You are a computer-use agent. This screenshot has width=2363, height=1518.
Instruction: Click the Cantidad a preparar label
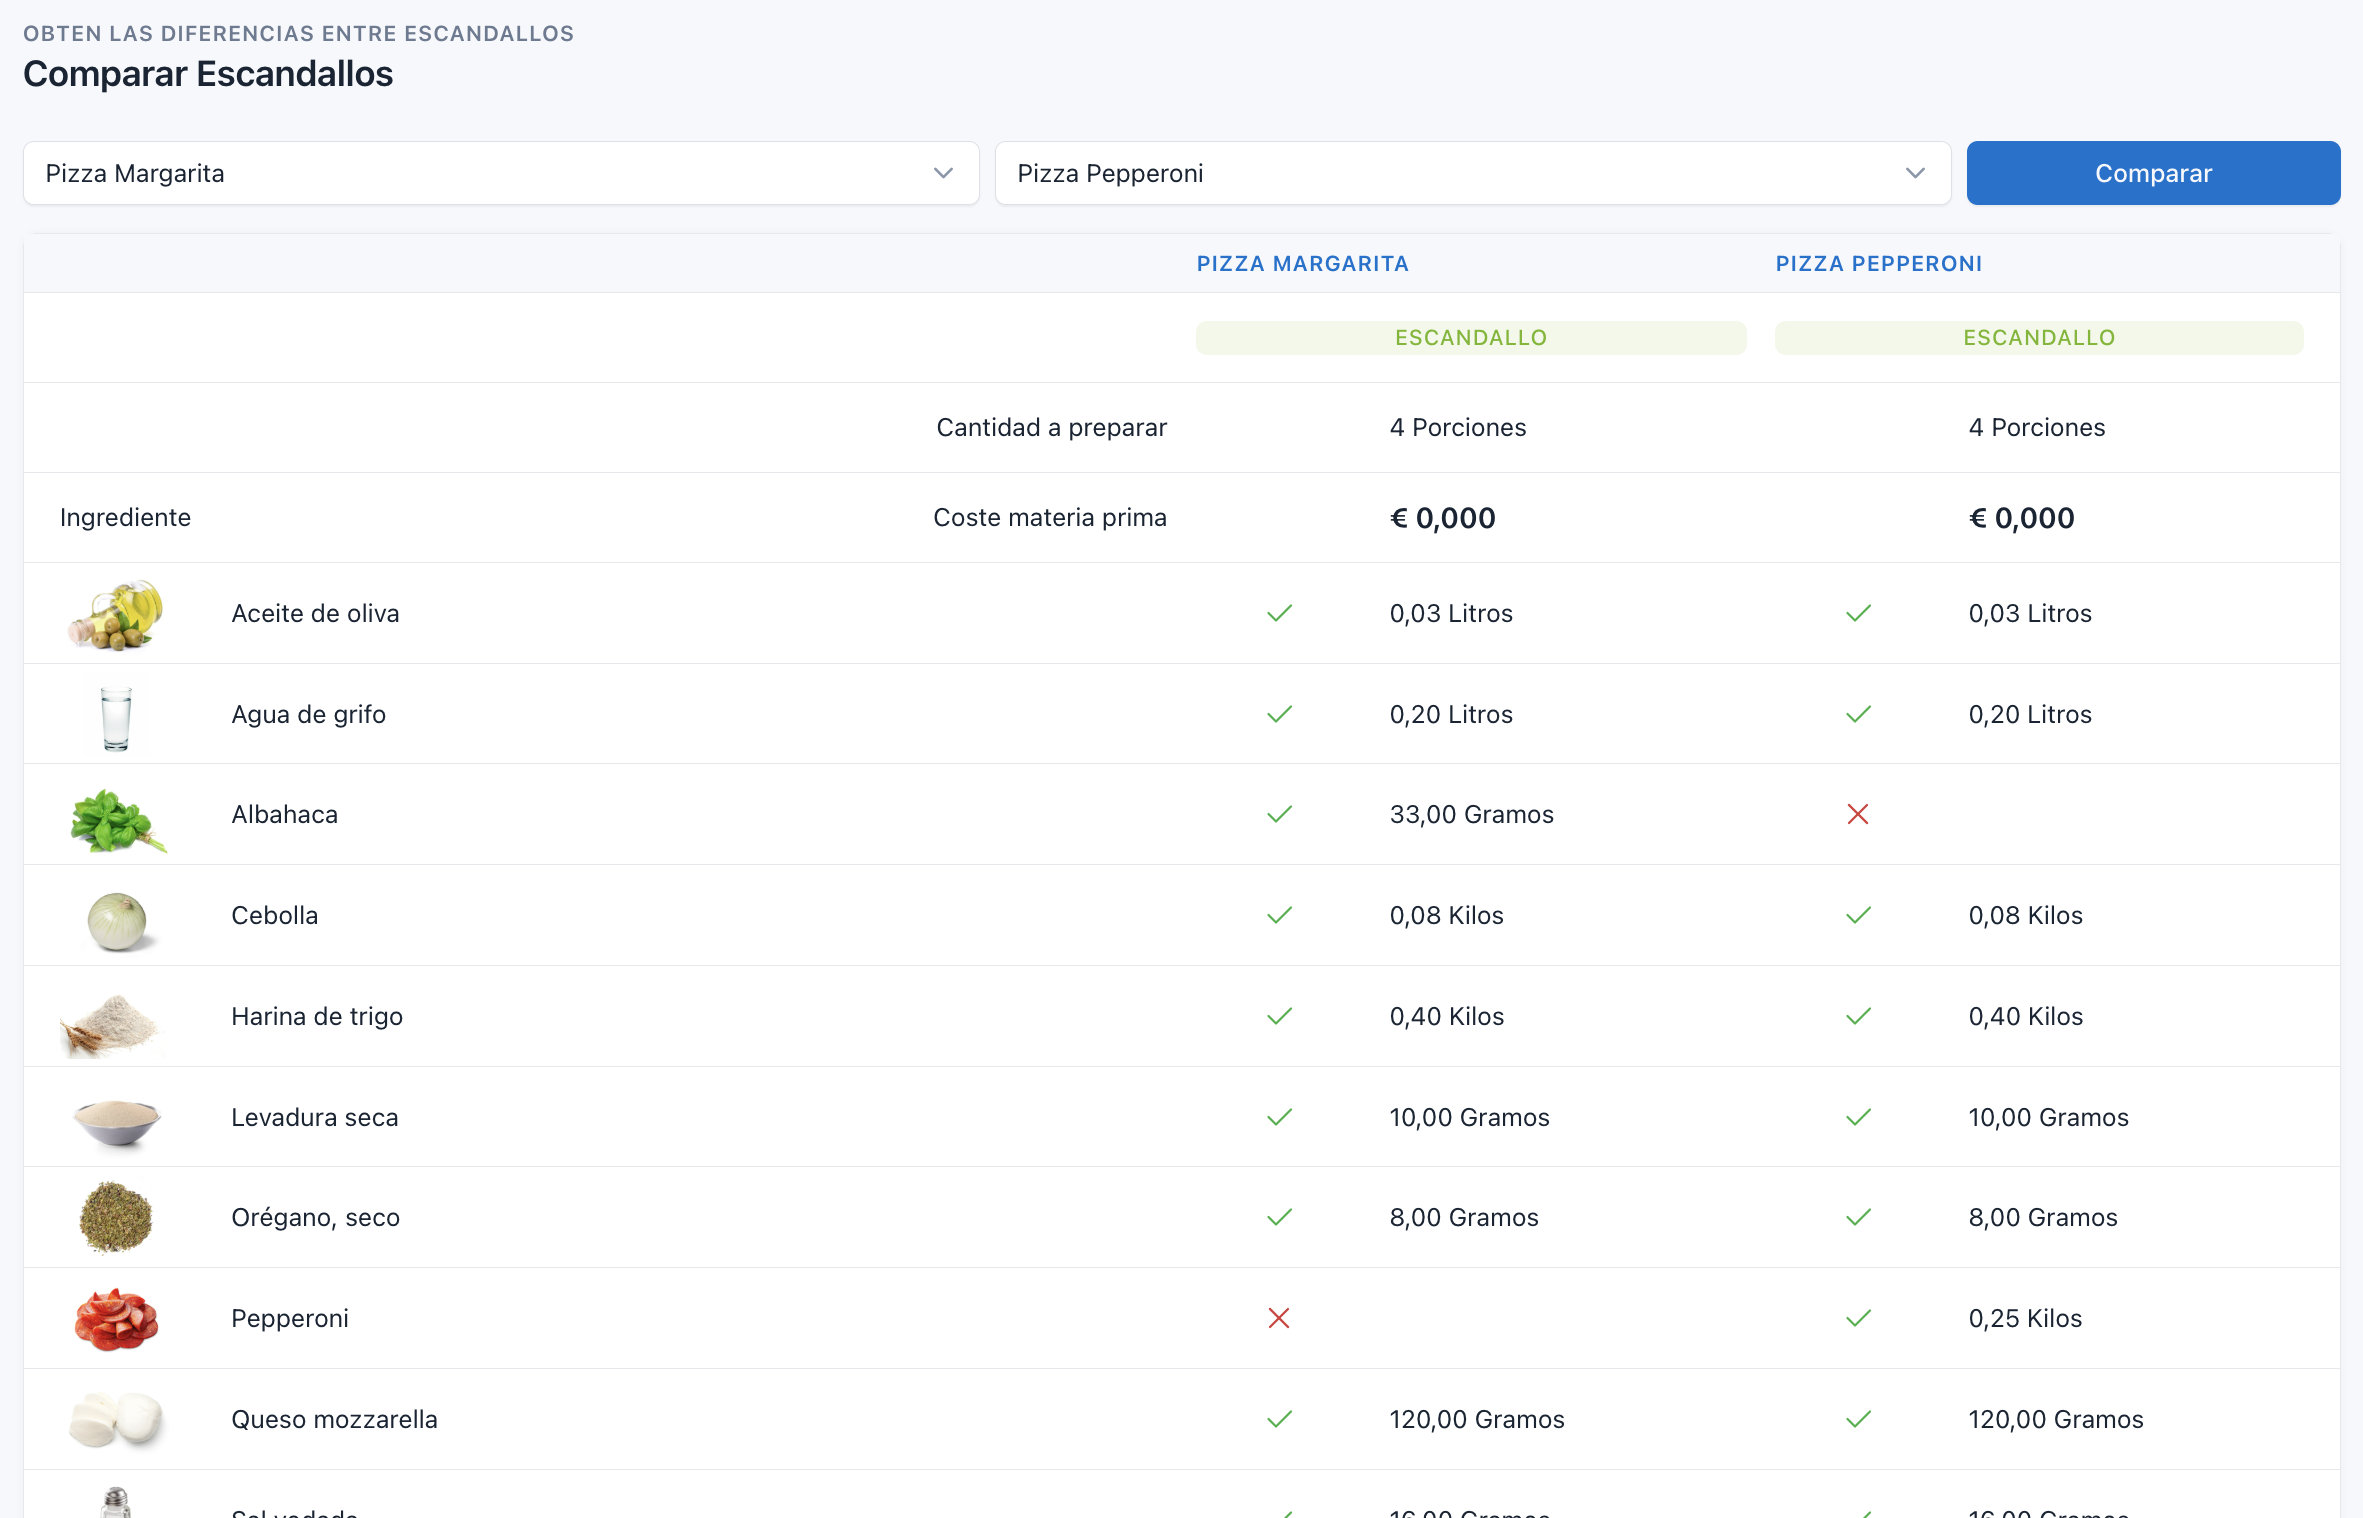[1051, 427]
